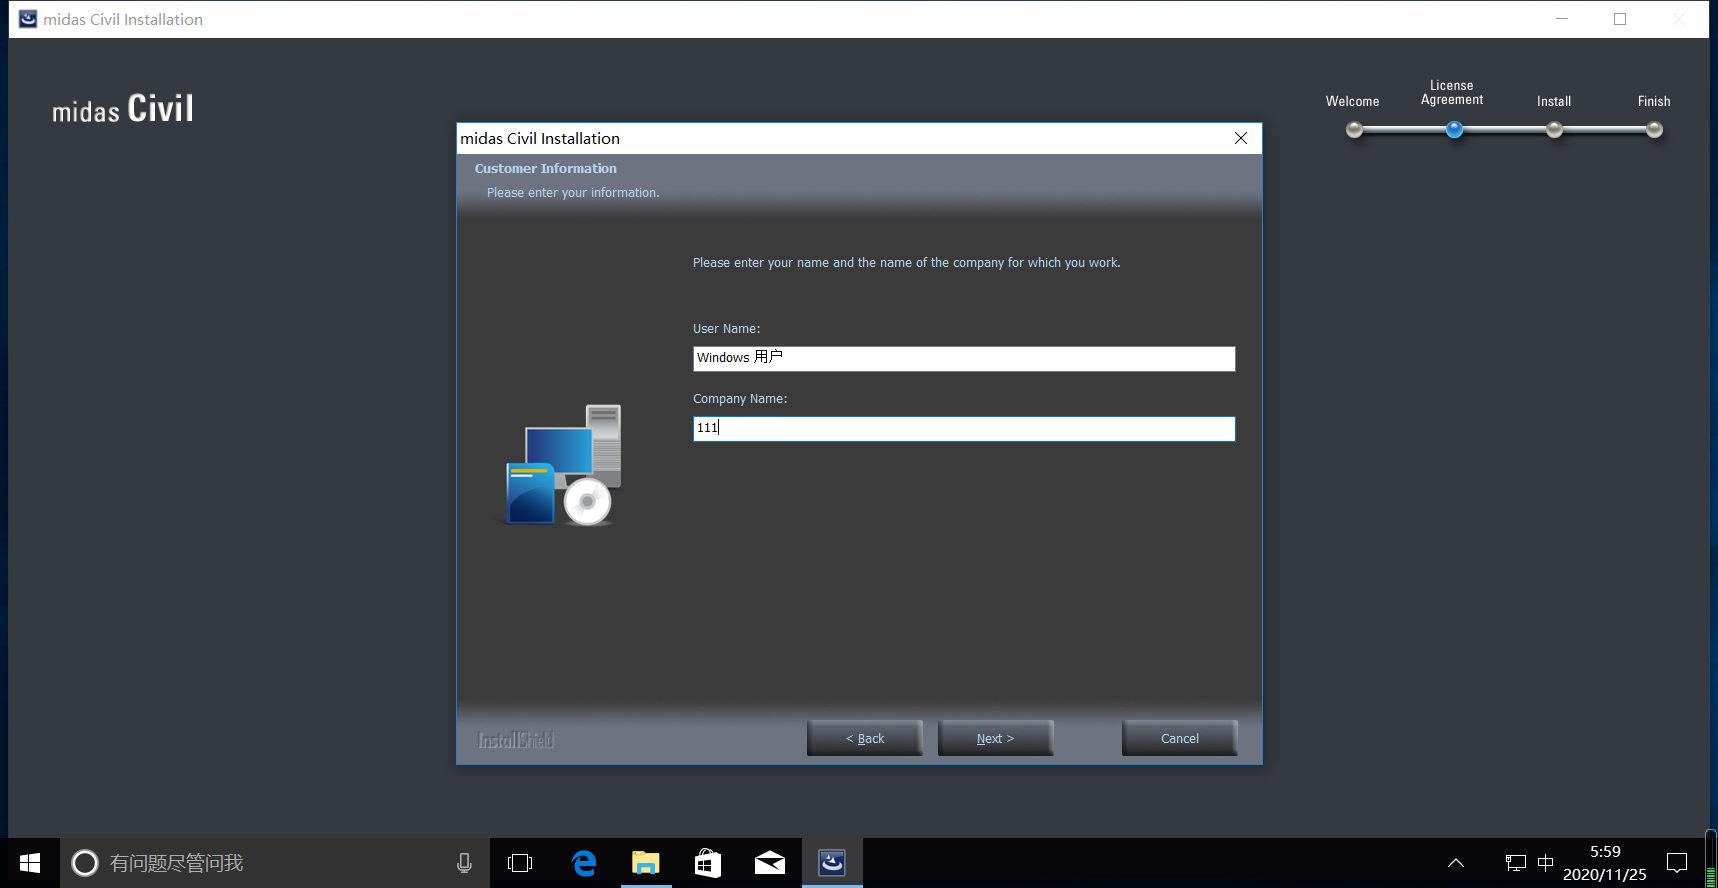The width and height of the screenshot is (1718, 888).
Task: Click the 'Install' step label
Action: (1554, 101)
